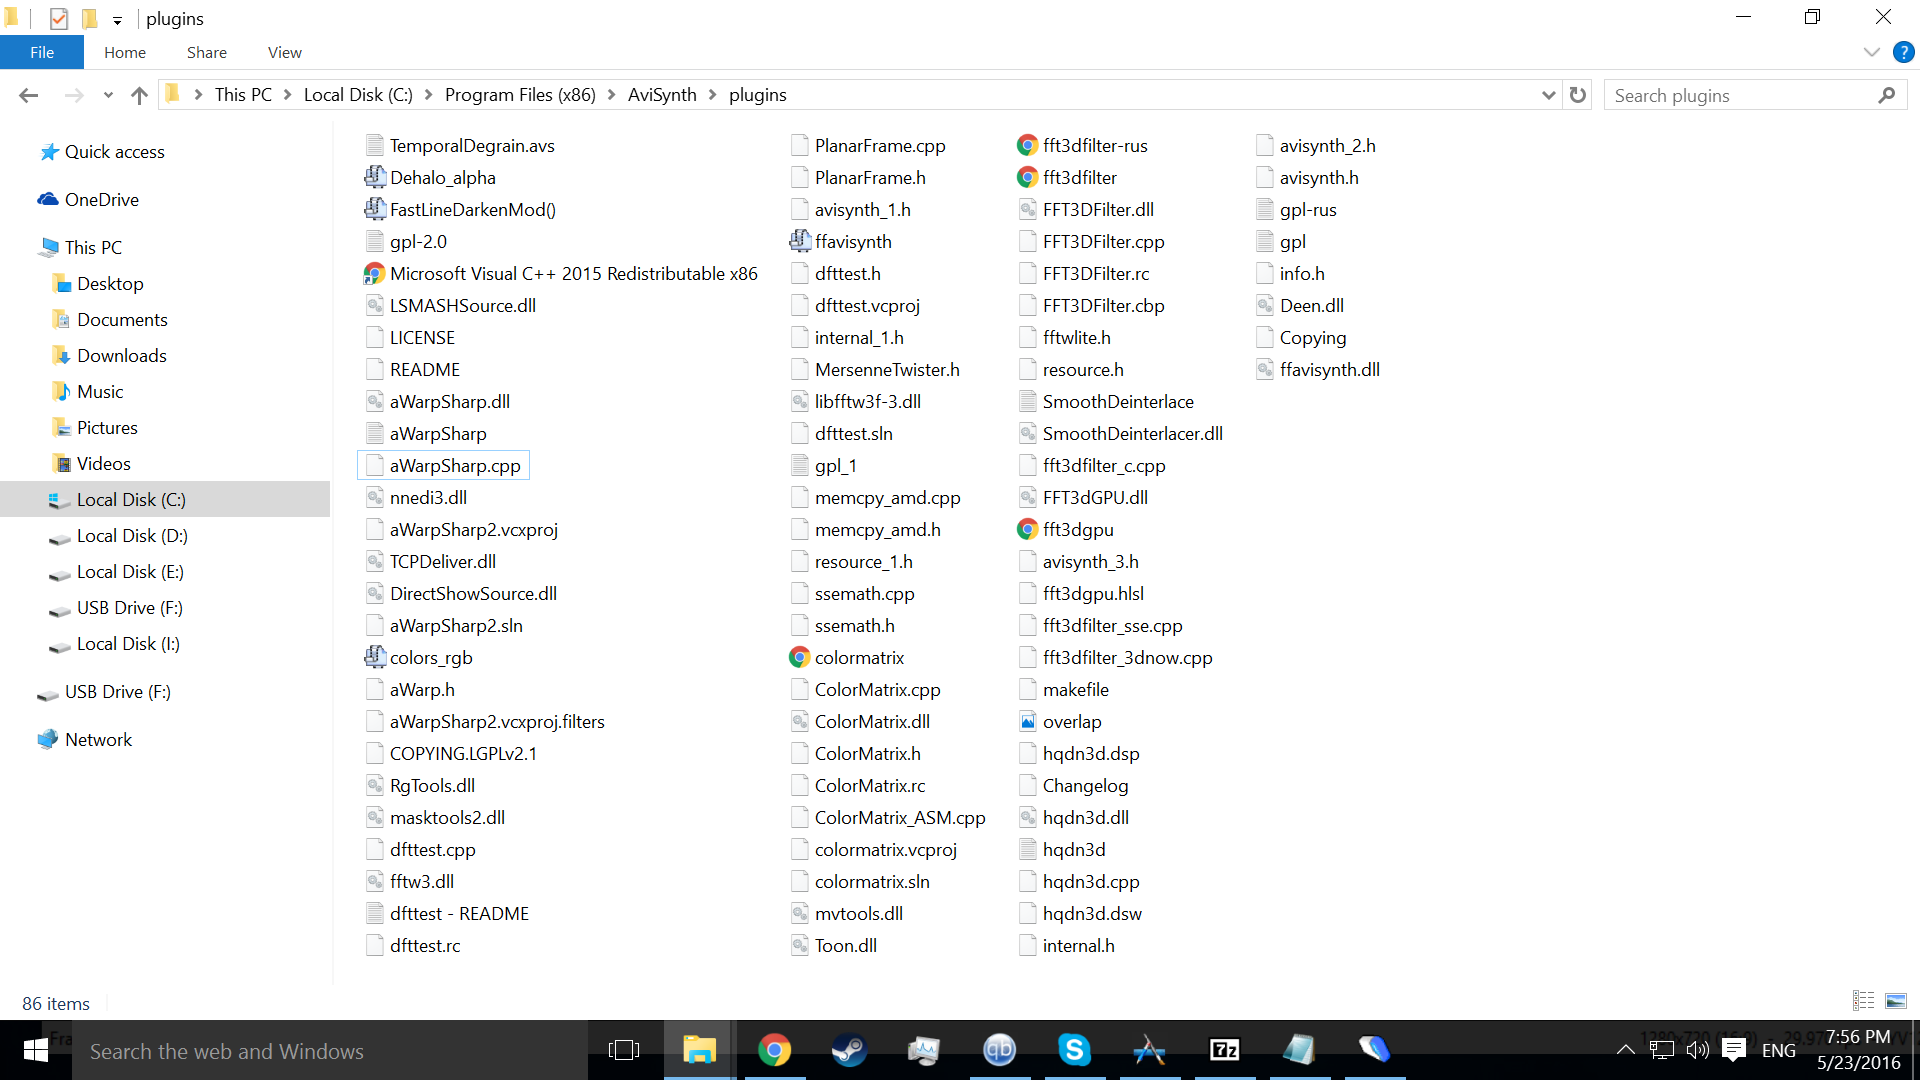Screen dimensions: 1920x1080
Task: Open the File menu tab
Action: pyautogui.click(x=42, y=52)
